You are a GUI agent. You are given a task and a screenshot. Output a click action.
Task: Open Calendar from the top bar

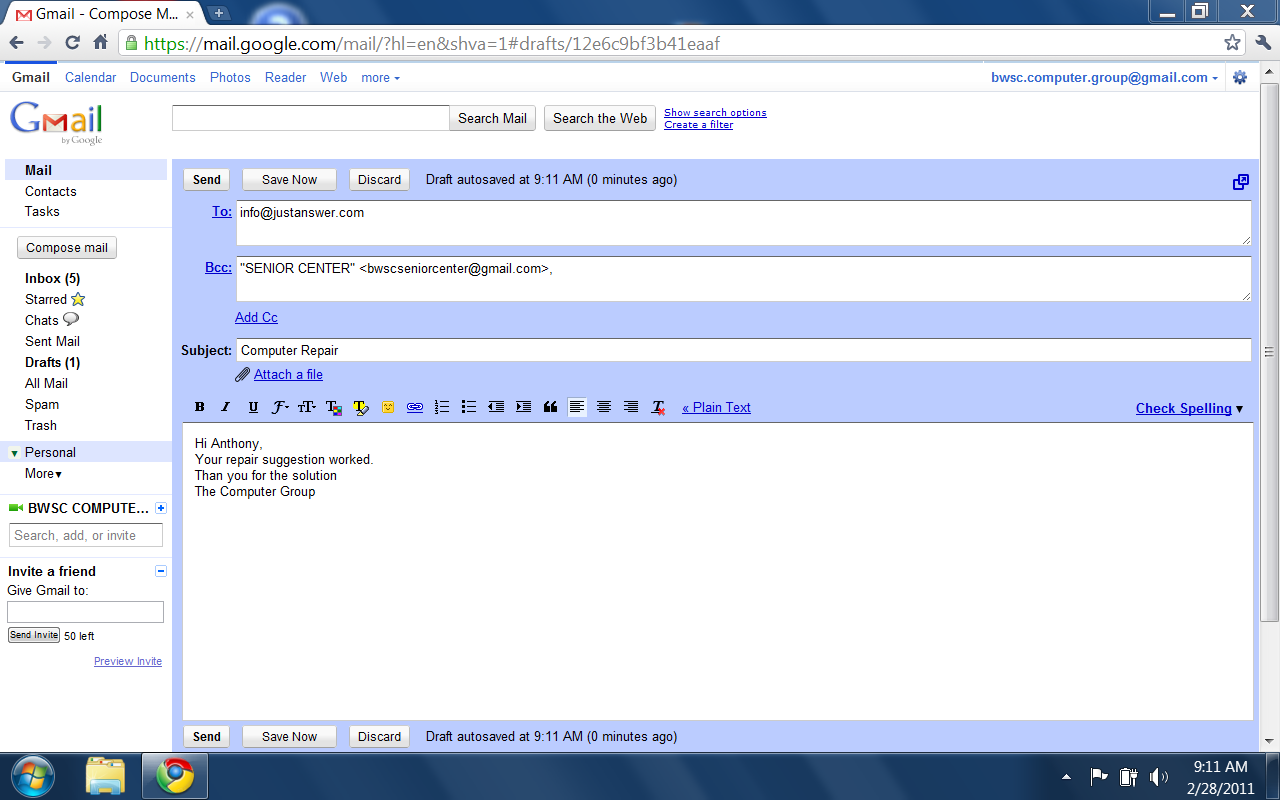(x=90, y=77)
